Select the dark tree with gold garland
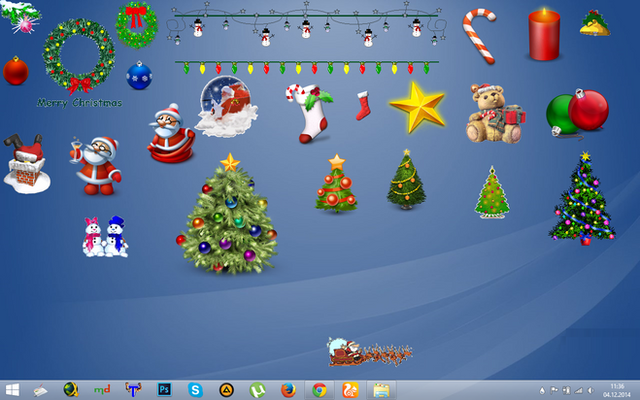640x400 pixels. pyautogui.click(x=406, y=179)
